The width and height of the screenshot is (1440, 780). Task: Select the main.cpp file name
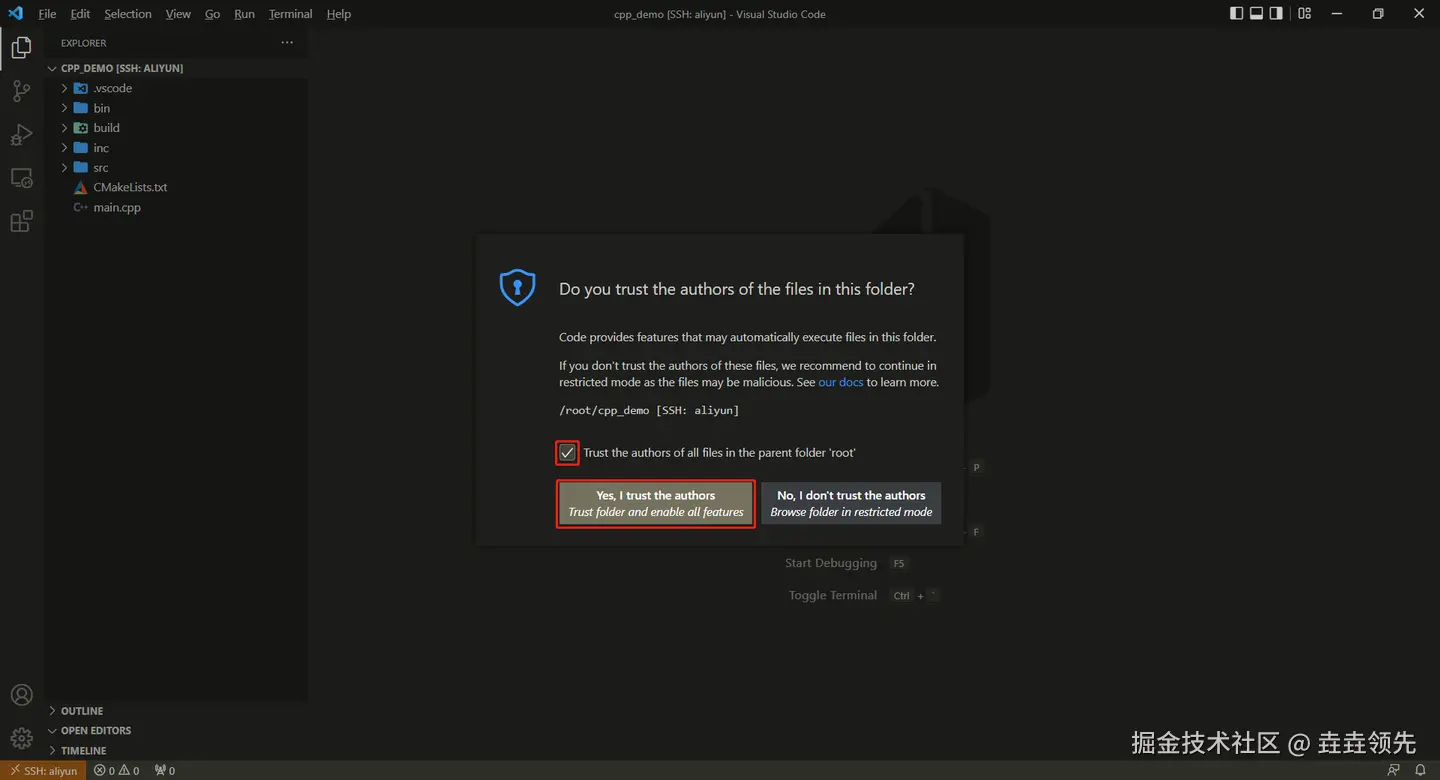[117, 208]
